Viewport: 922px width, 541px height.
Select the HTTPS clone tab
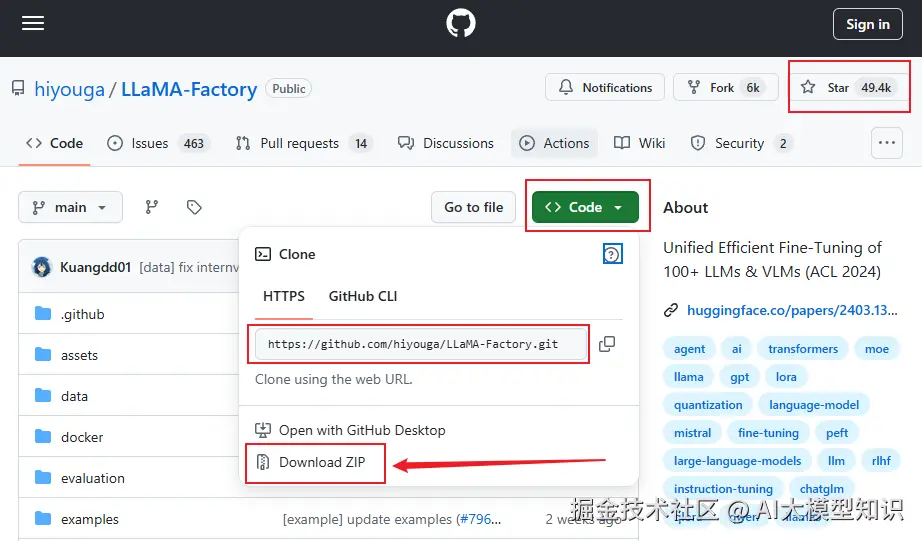(x=283, y=296)
